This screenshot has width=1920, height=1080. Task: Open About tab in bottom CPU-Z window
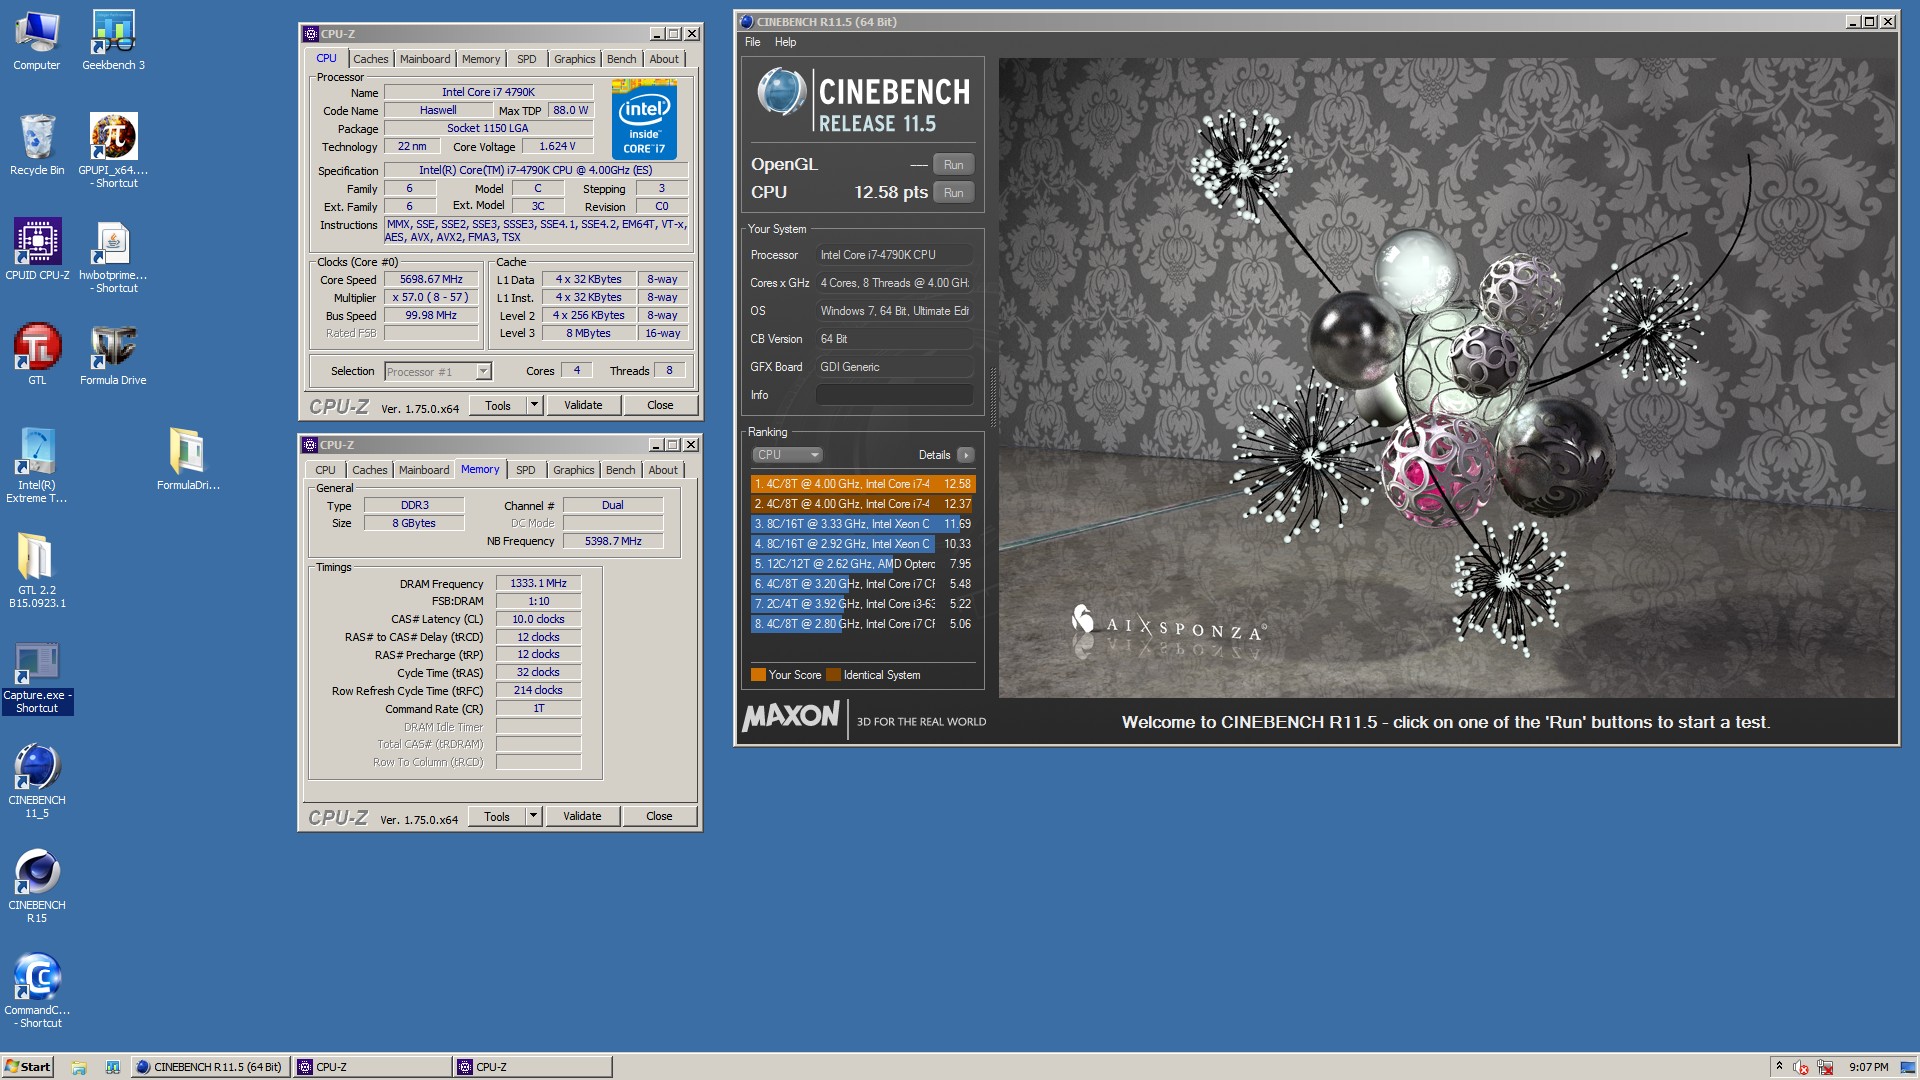click(x=663, y=470)
